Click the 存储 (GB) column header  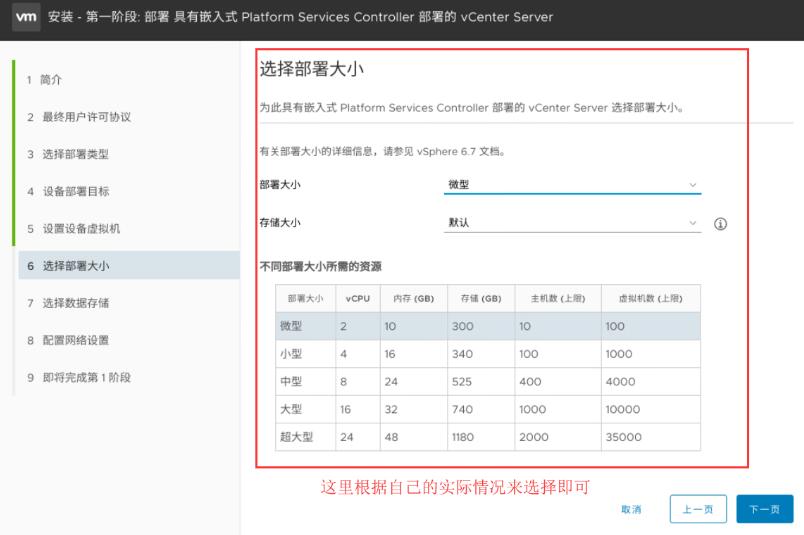(x=481, y=299)
